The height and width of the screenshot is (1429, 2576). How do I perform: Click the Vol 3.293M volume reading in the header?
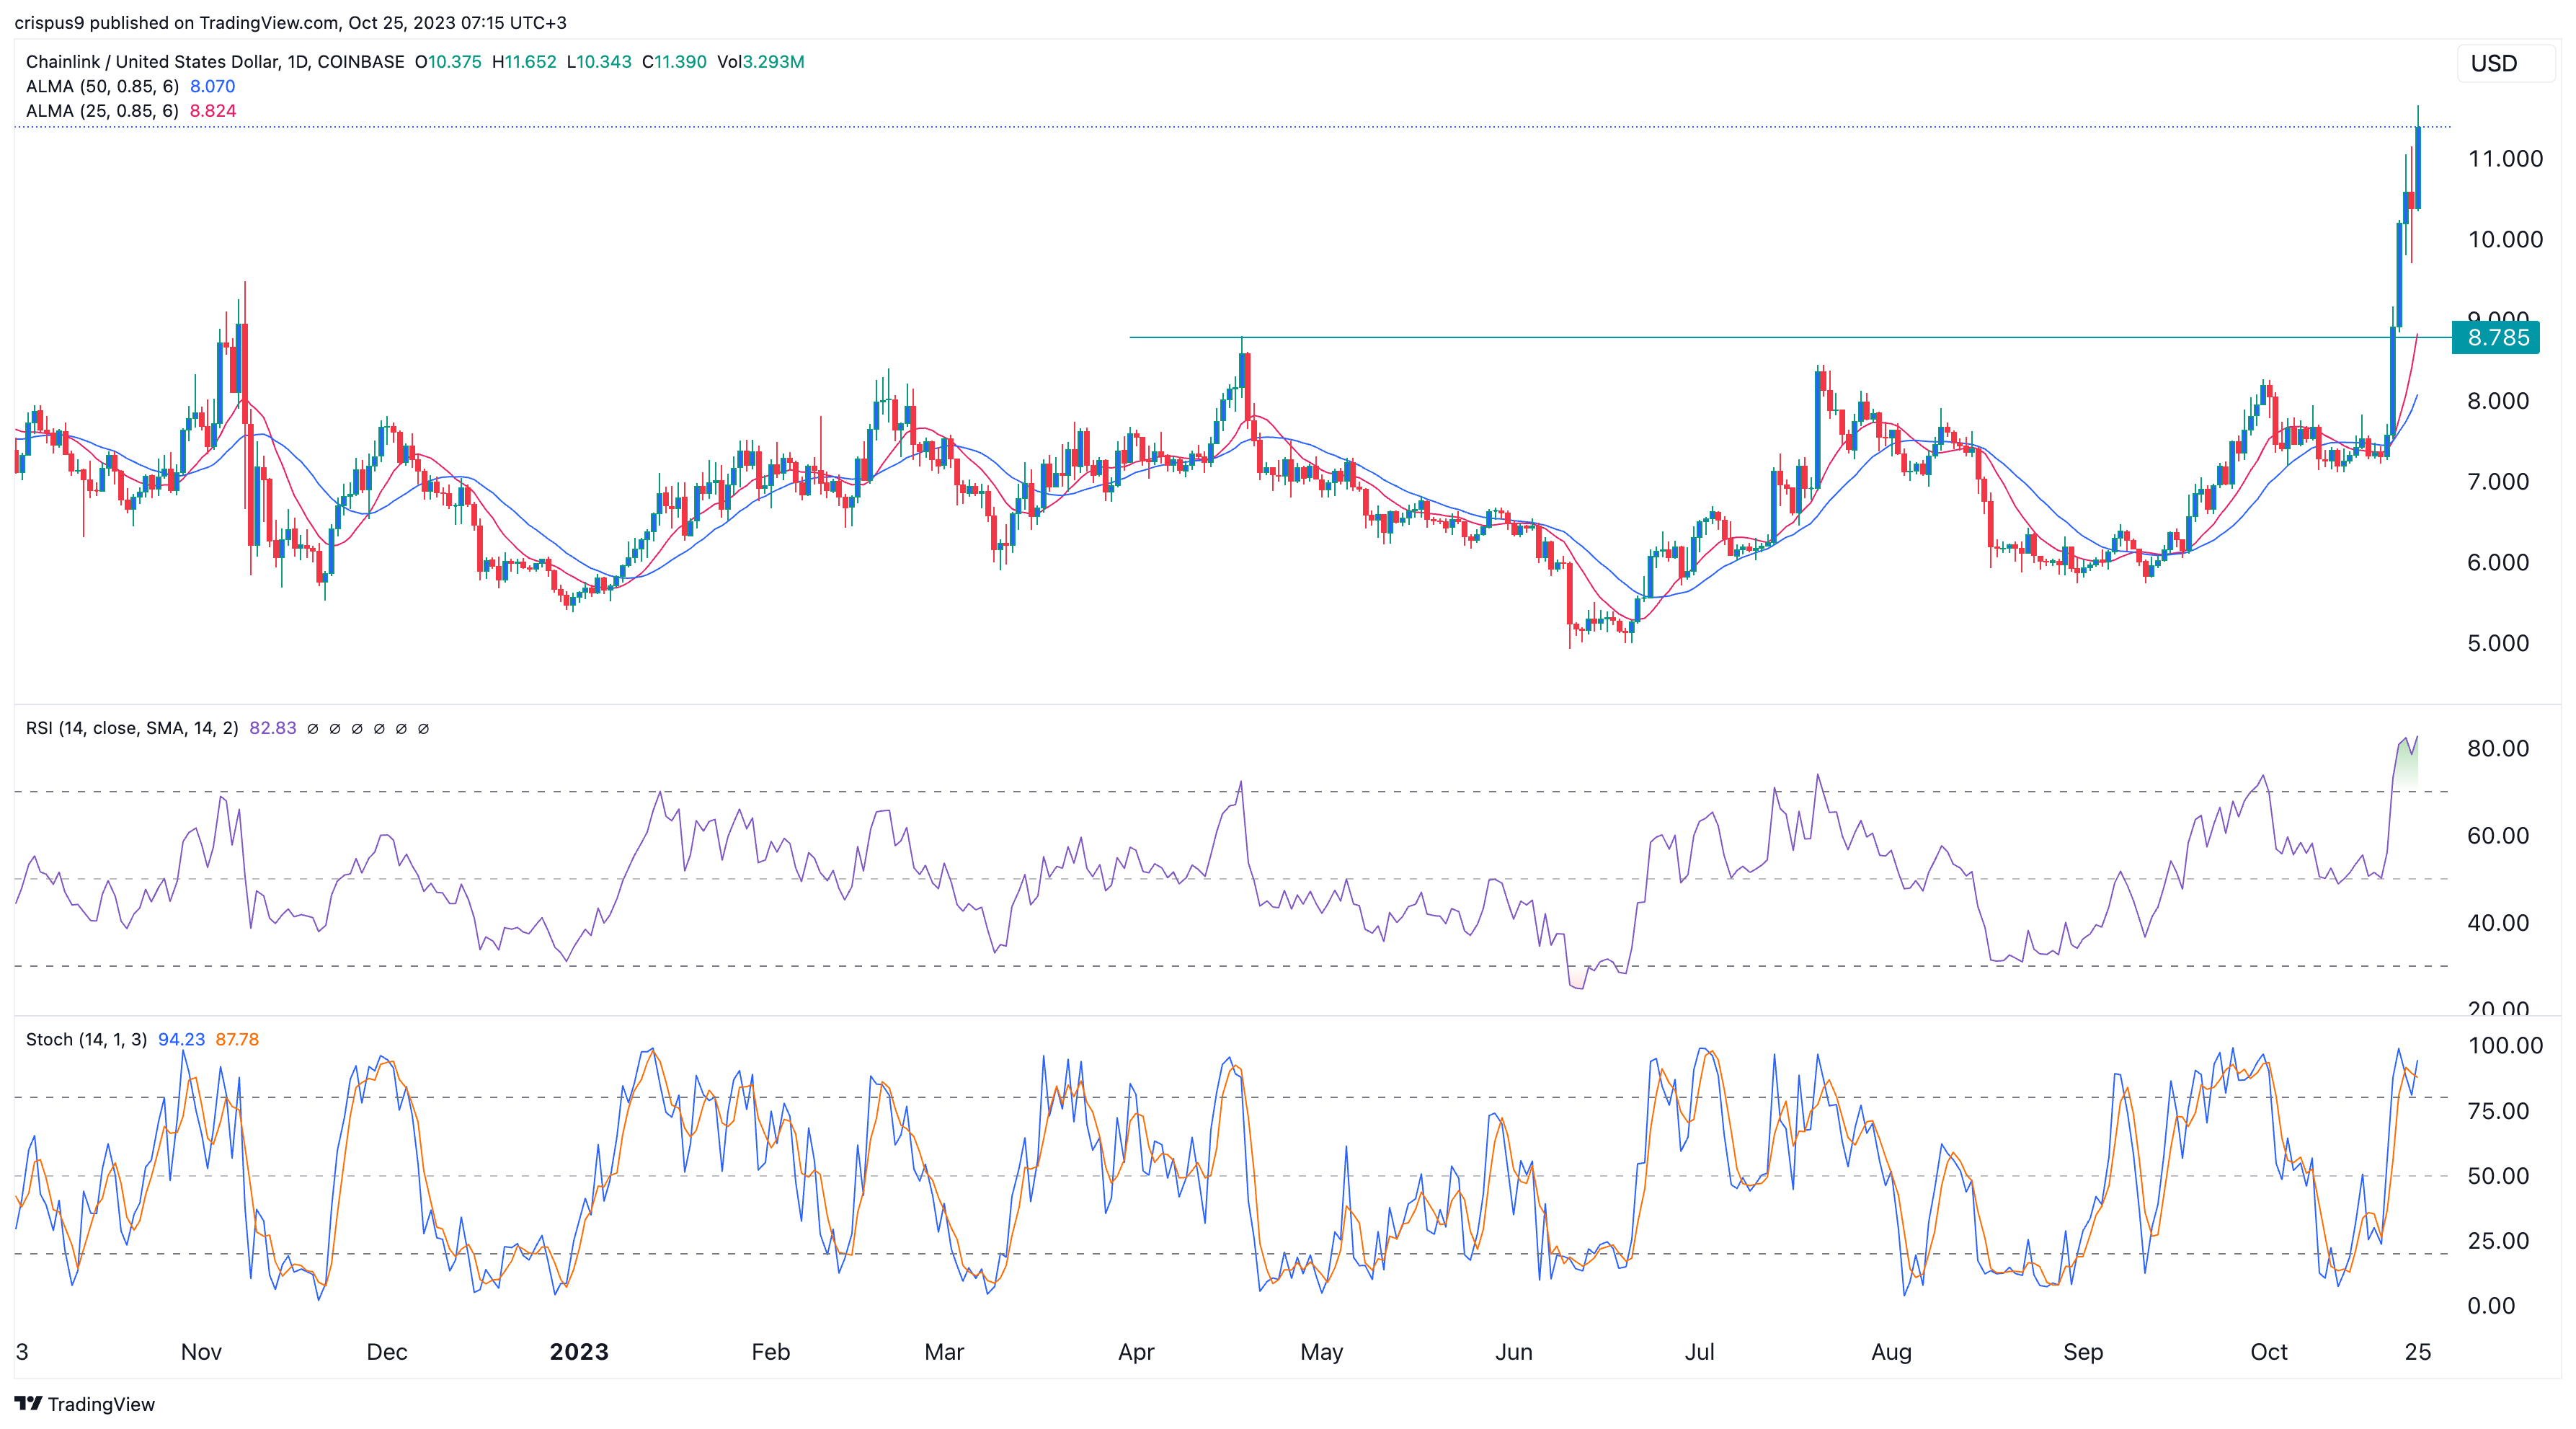761,61
